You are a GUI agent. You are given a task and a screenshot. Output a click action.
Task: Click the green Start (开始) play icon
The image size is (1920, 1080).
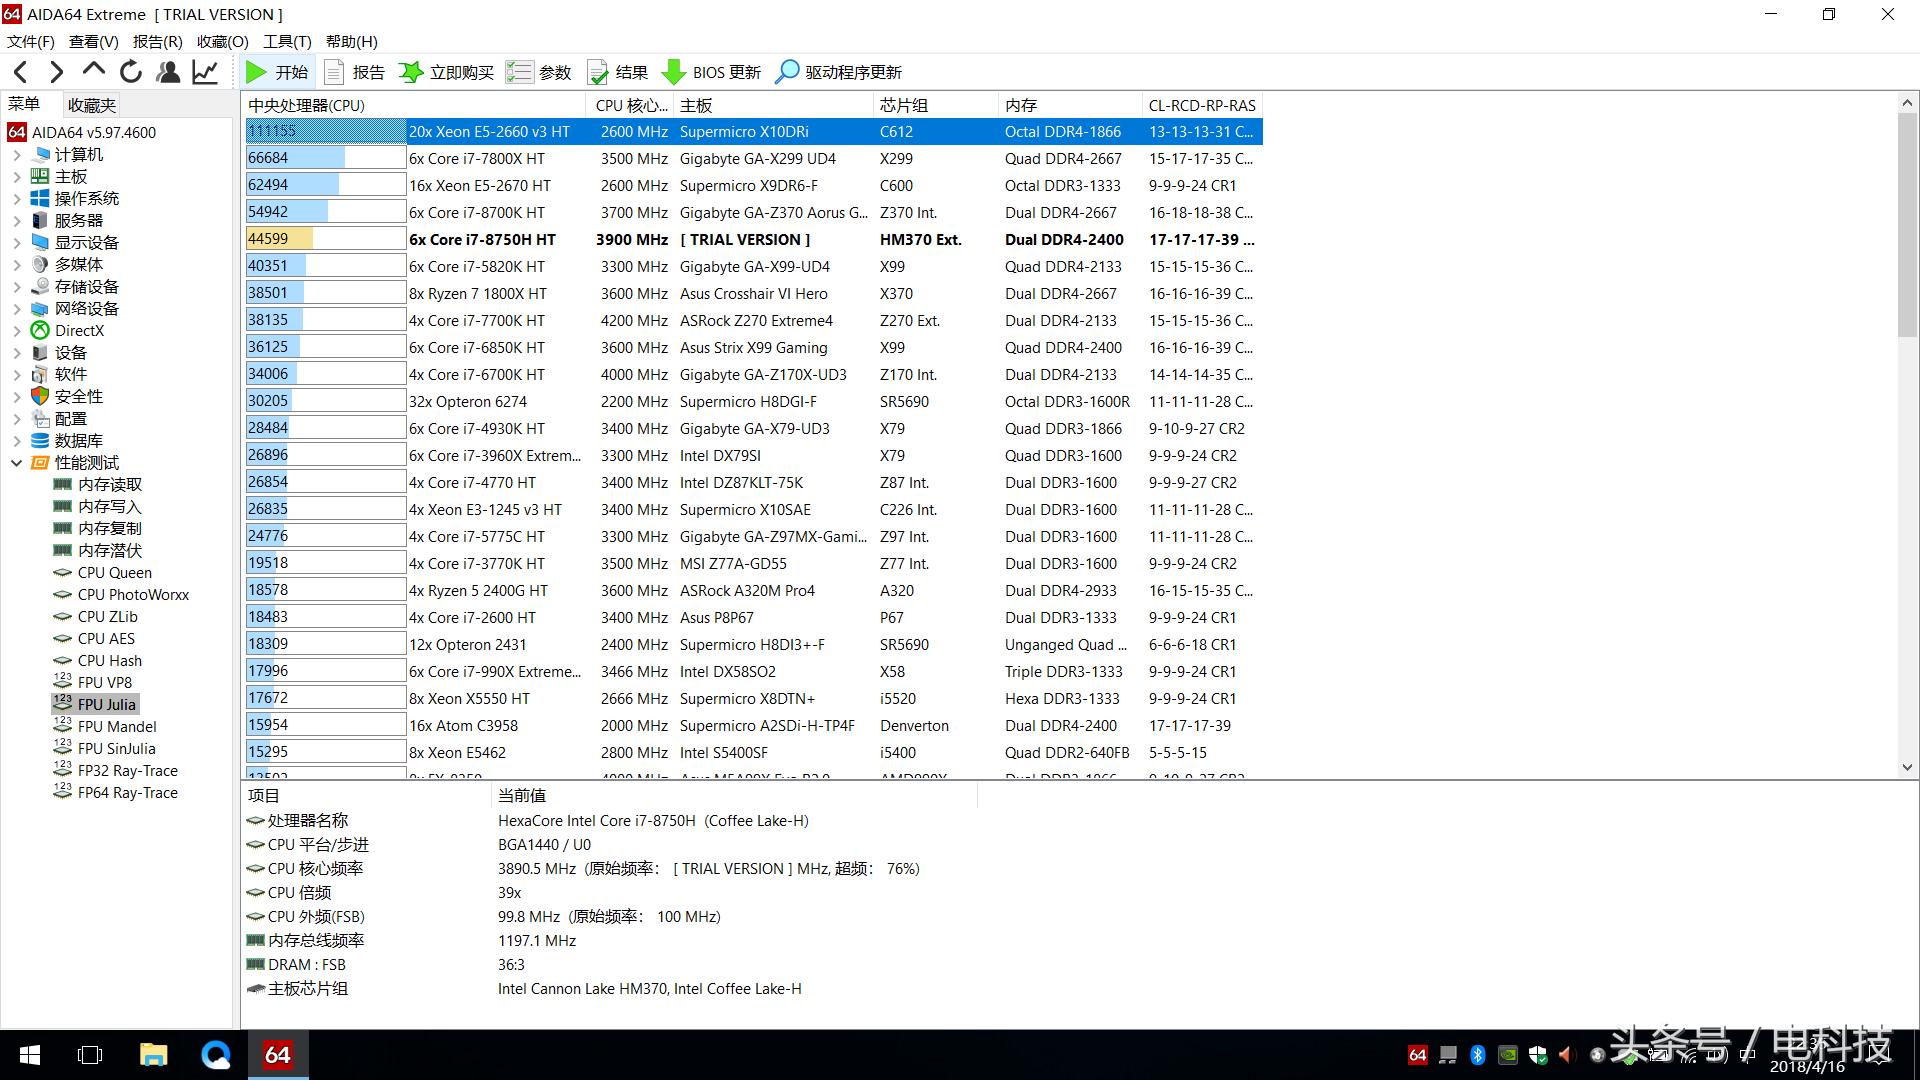pyautogui.click(x=257, y=72)
